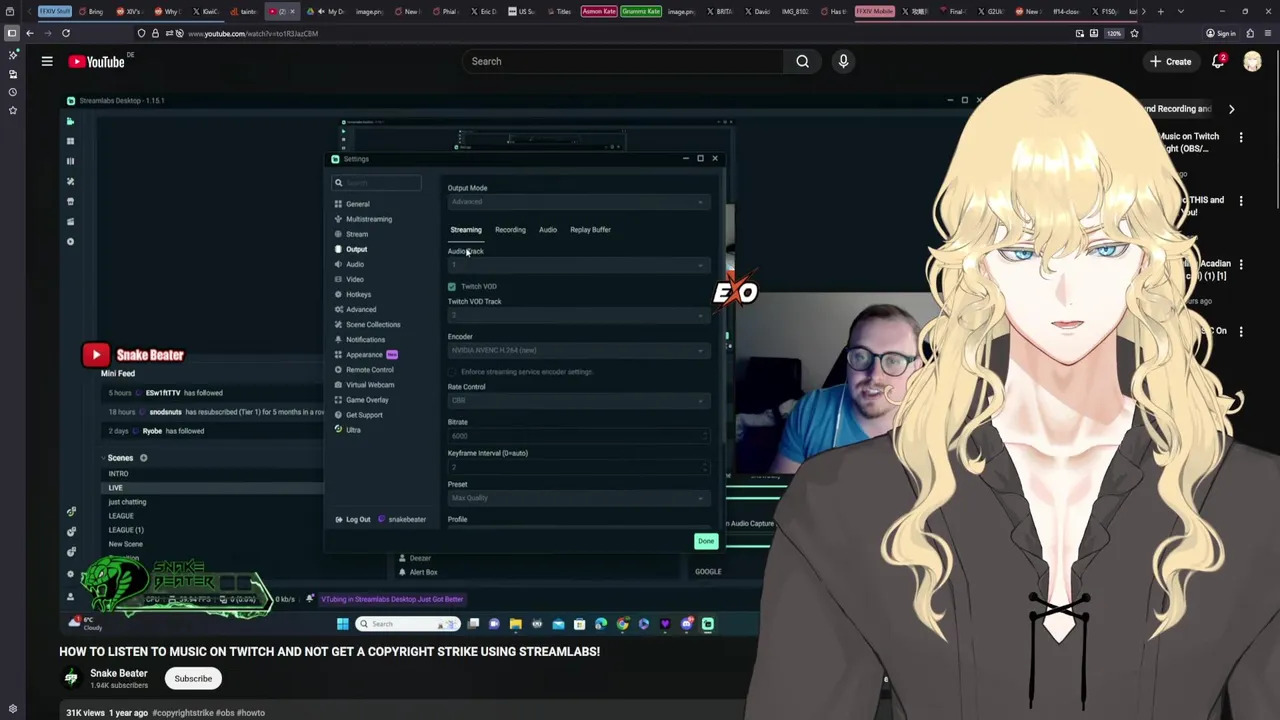This screenshot has width=1280, height=720.
Task: Click the YouTube logo
Action: tap(97, 62)
